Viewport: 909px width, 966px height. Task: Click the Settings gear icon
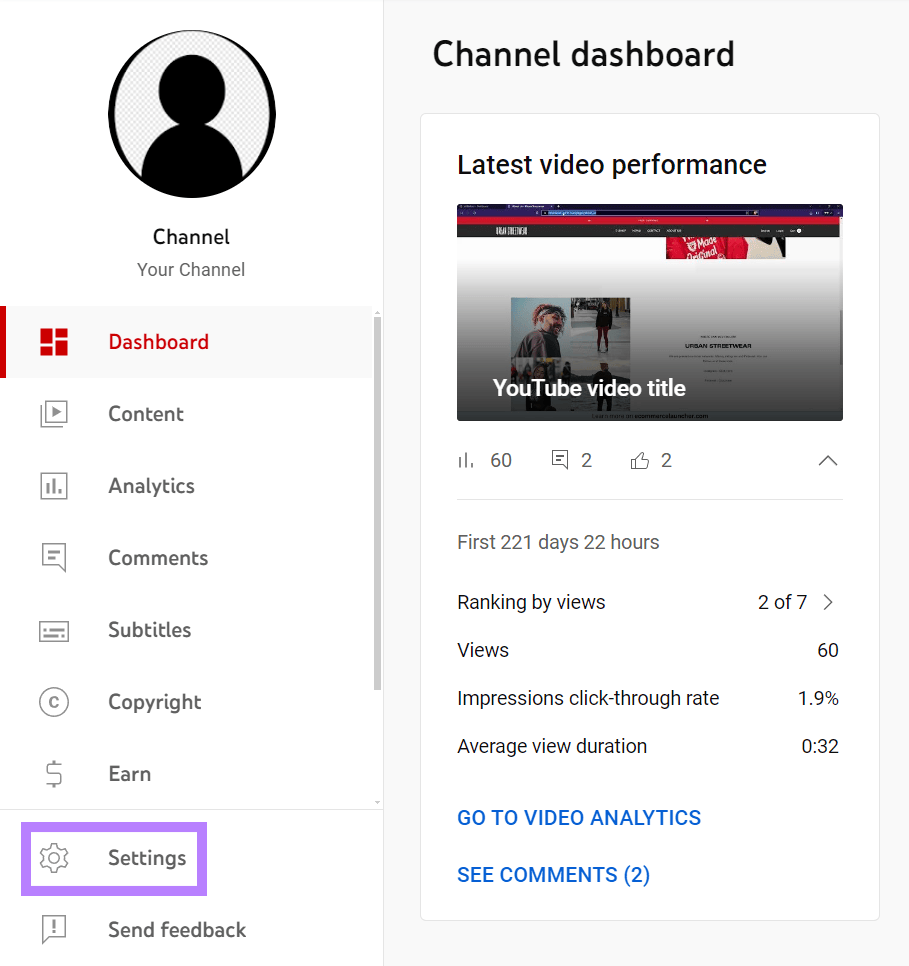coord(53,858)
